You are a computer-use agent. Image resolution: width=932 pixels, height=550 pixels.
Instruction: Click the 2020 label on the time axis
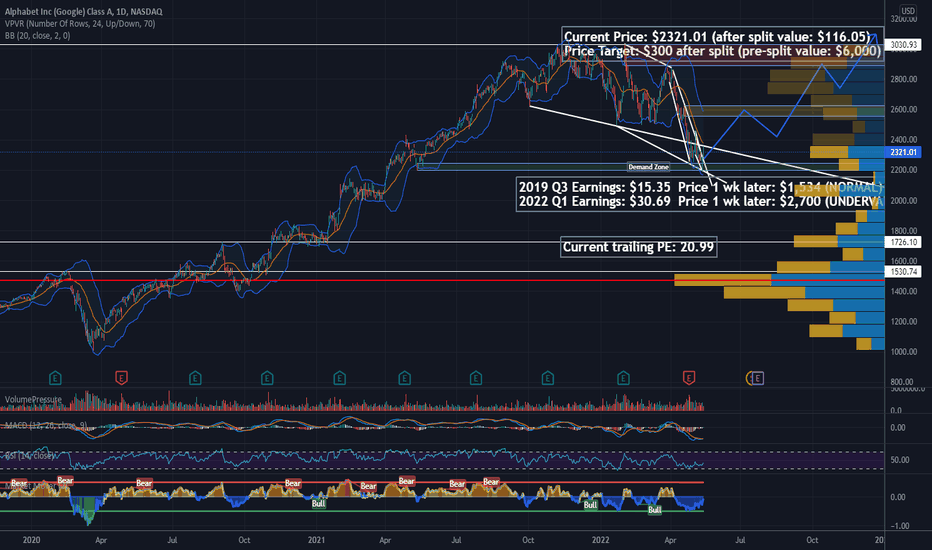pos(31,540)
